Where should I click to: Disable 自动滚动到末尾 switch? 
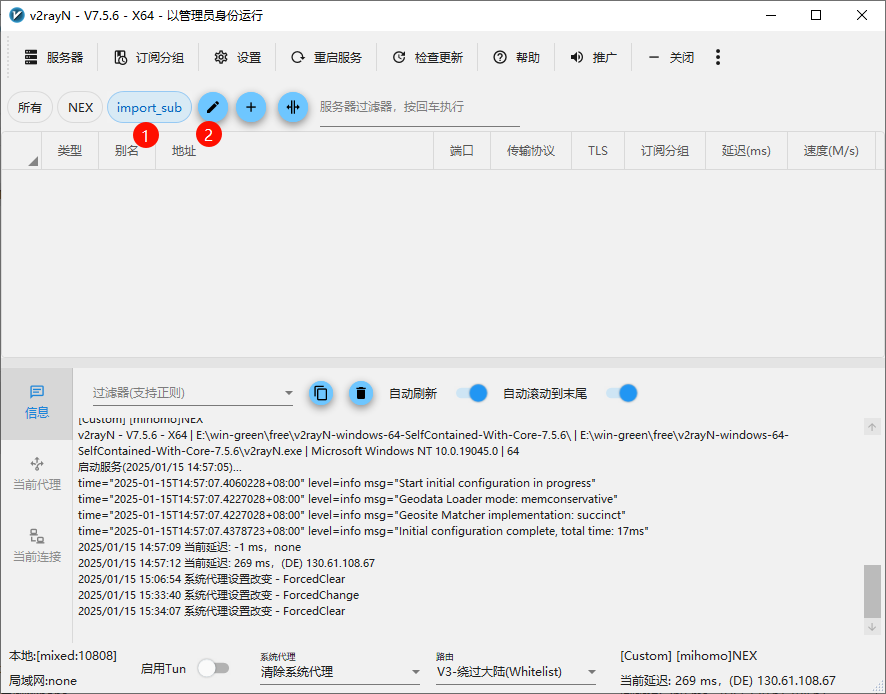click(622, 393)
